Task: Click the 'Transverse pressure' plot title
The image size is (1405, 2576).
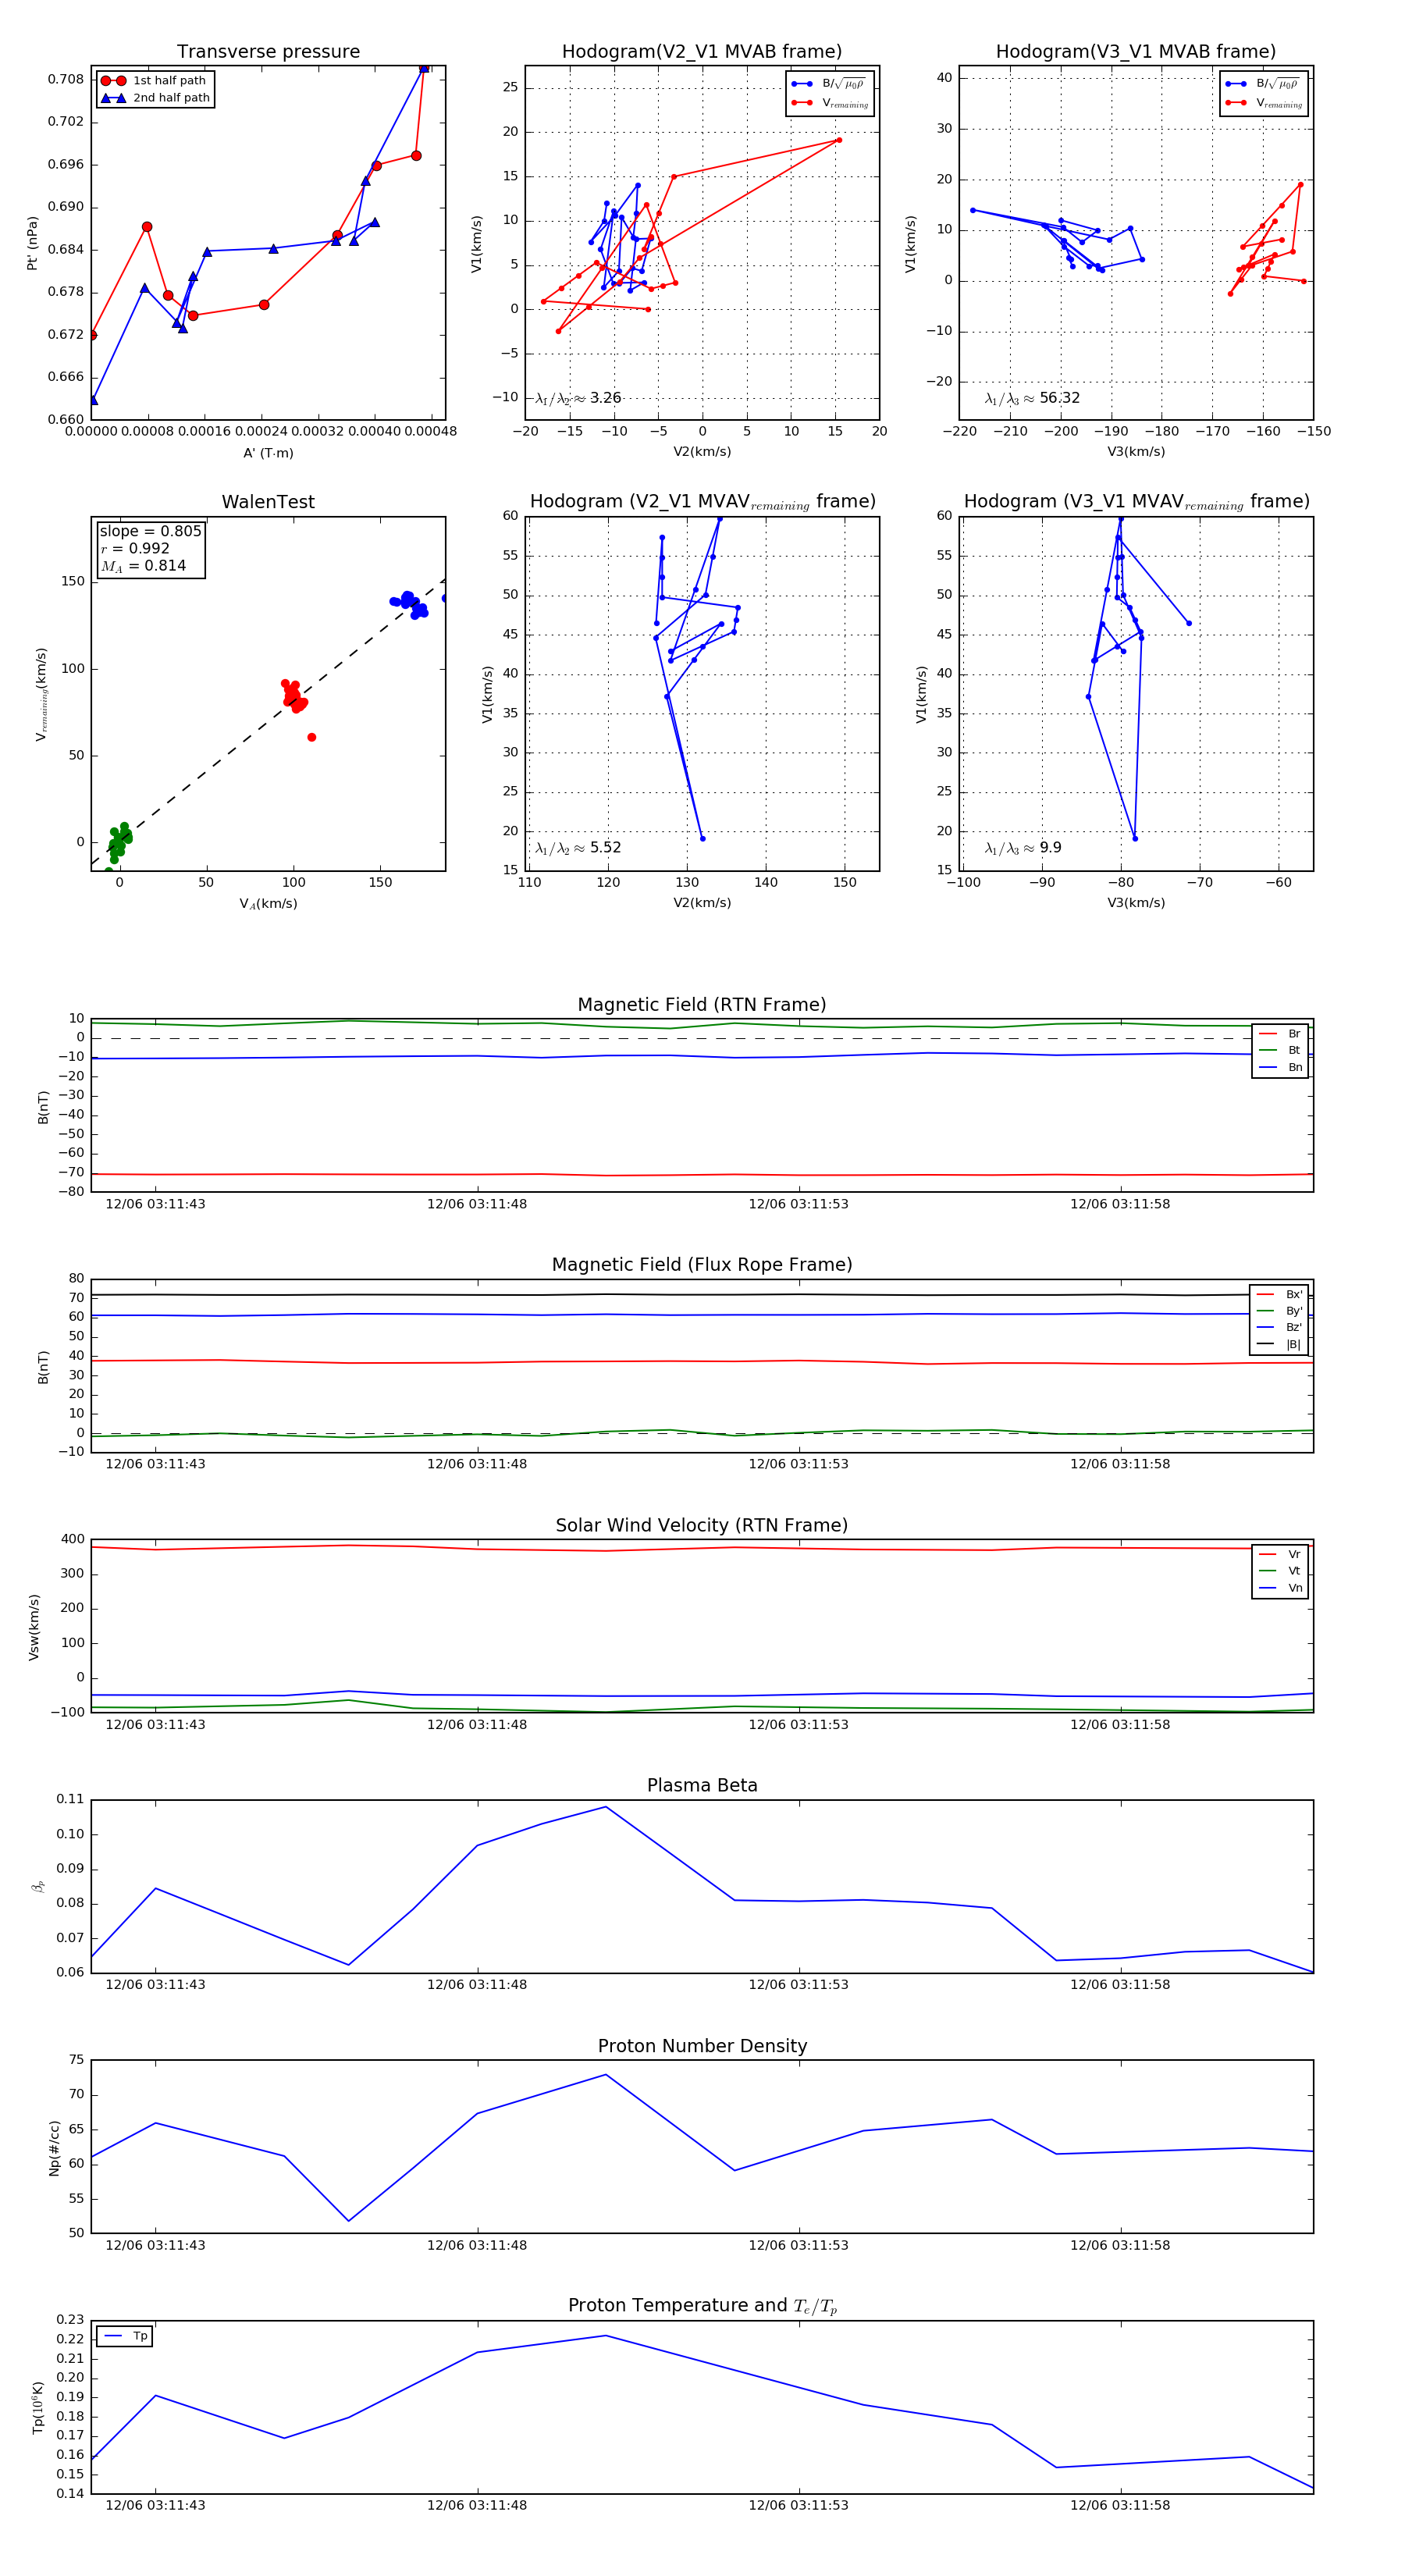Action: [268, 52]
